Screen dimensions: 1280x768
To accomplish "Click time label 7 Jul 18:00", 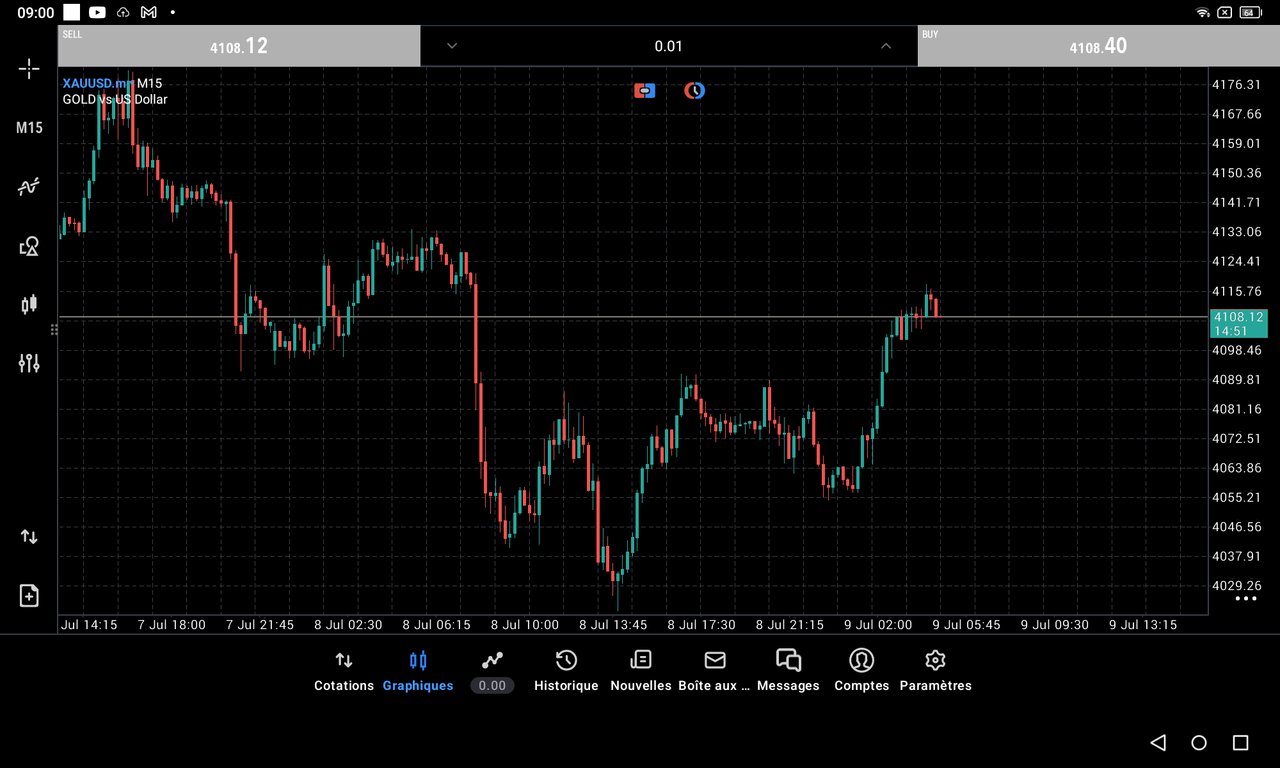I will click(x=172, y=624).
